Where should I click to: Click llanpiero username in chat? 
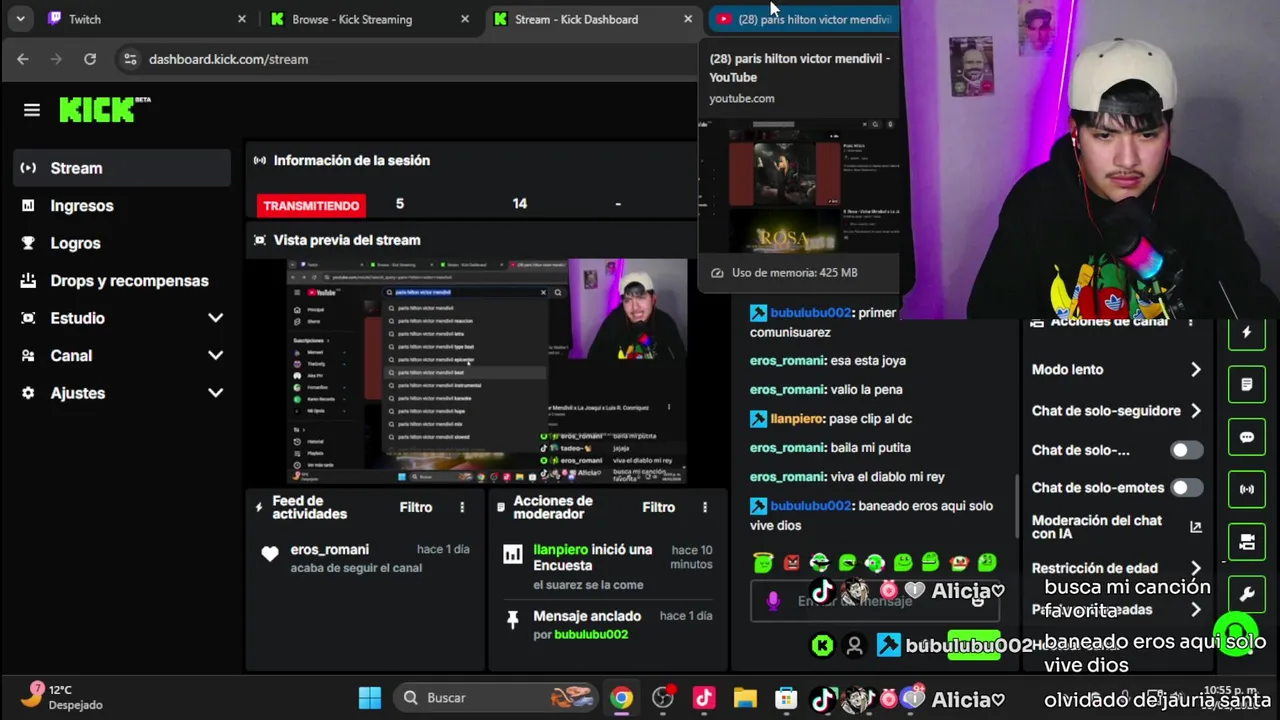[797, 419]
